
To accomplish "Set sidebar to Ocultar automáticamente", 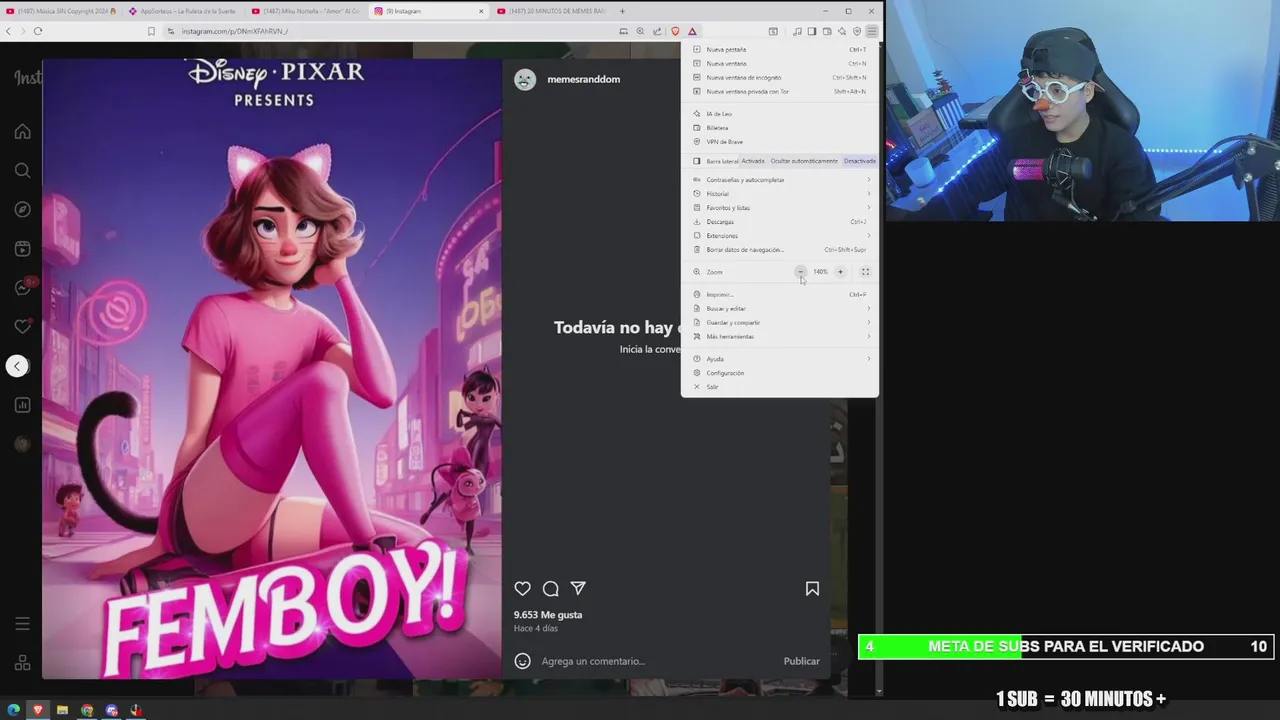I will click(804, 161).
